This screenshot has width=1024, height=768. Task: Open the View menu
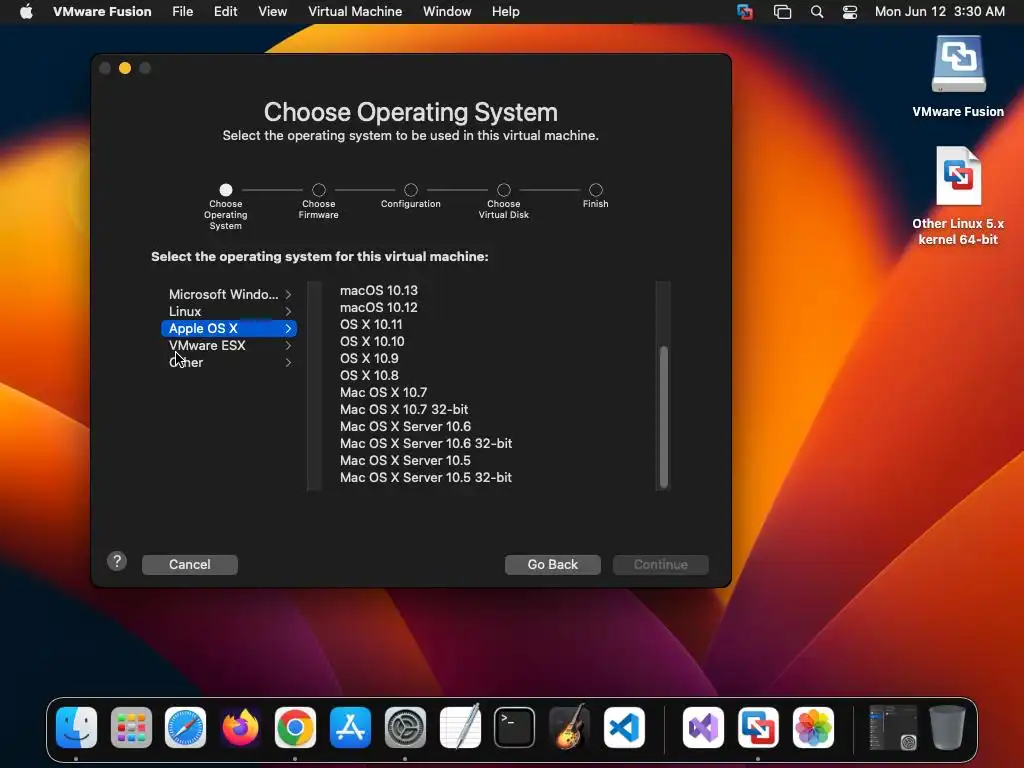pos(272,12)
